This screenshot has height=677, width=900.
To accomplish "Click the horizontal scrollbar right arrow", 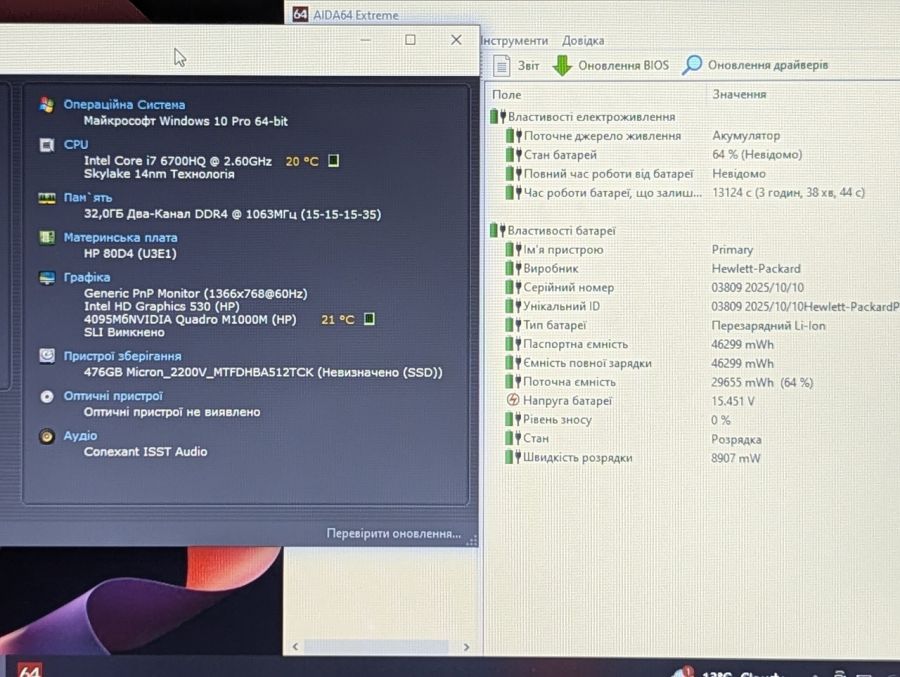I will (466, 647).
